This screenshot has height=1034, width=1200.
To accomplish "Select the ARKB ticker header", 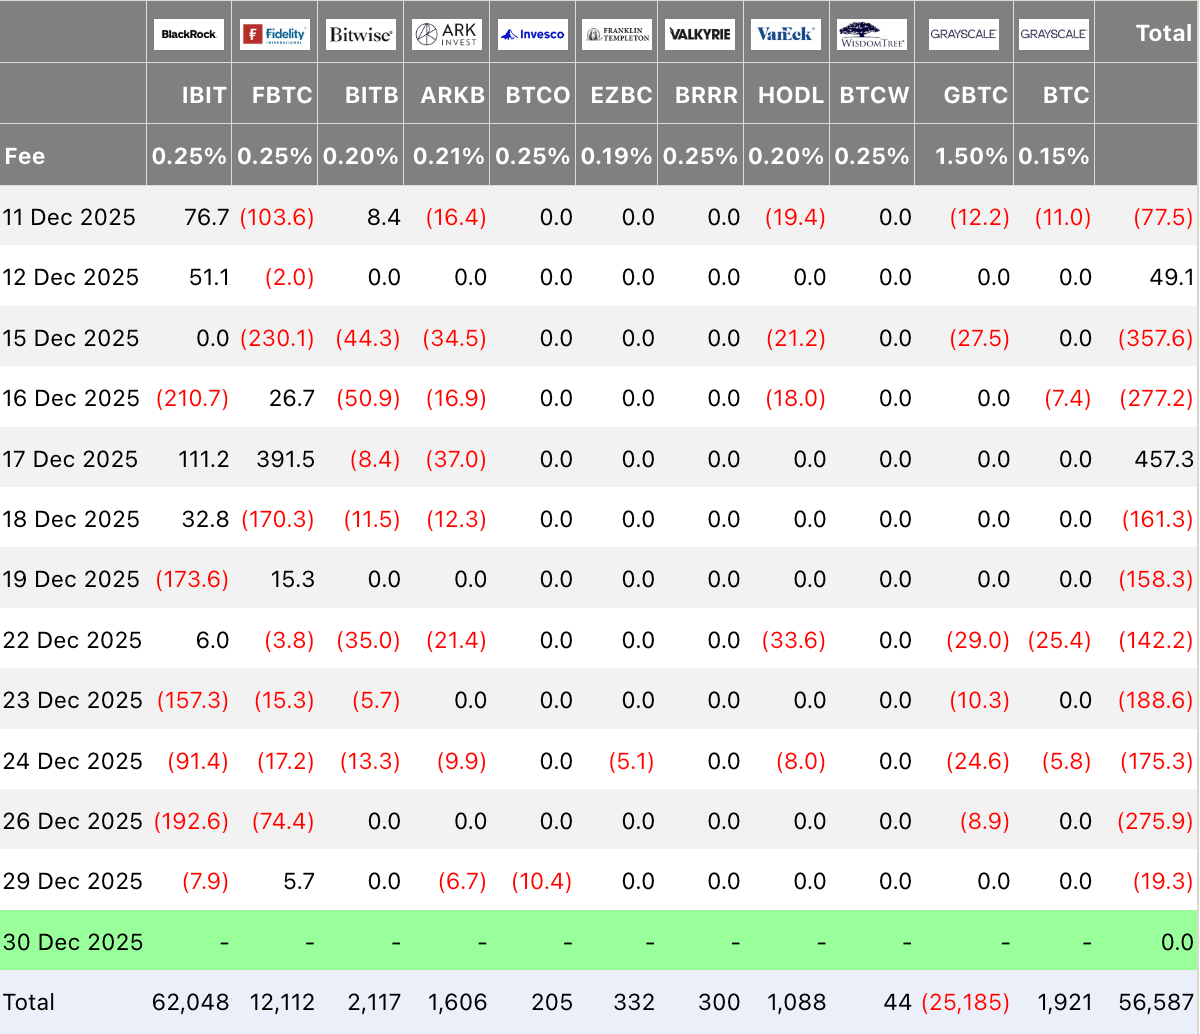I will (453, 95).
